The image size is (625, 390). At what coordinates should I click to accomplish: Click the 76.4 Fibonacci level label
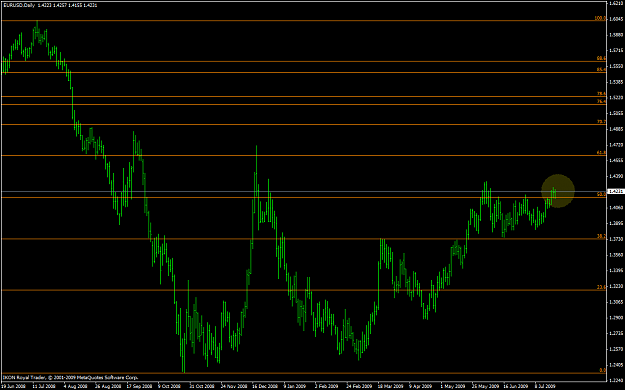coord(601,101)
